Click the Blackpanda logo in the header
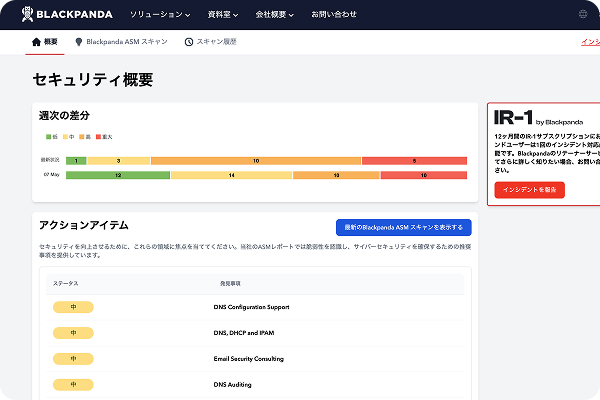This screenshot has height=400, width=600. [67, 14]
